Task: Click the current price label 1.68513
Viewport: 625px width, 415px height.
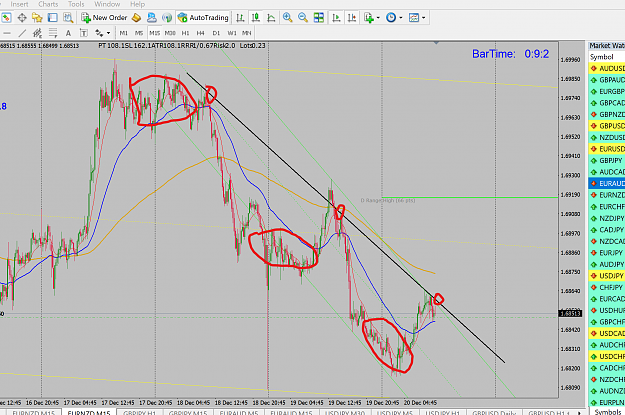Action: tap(571, 313)
